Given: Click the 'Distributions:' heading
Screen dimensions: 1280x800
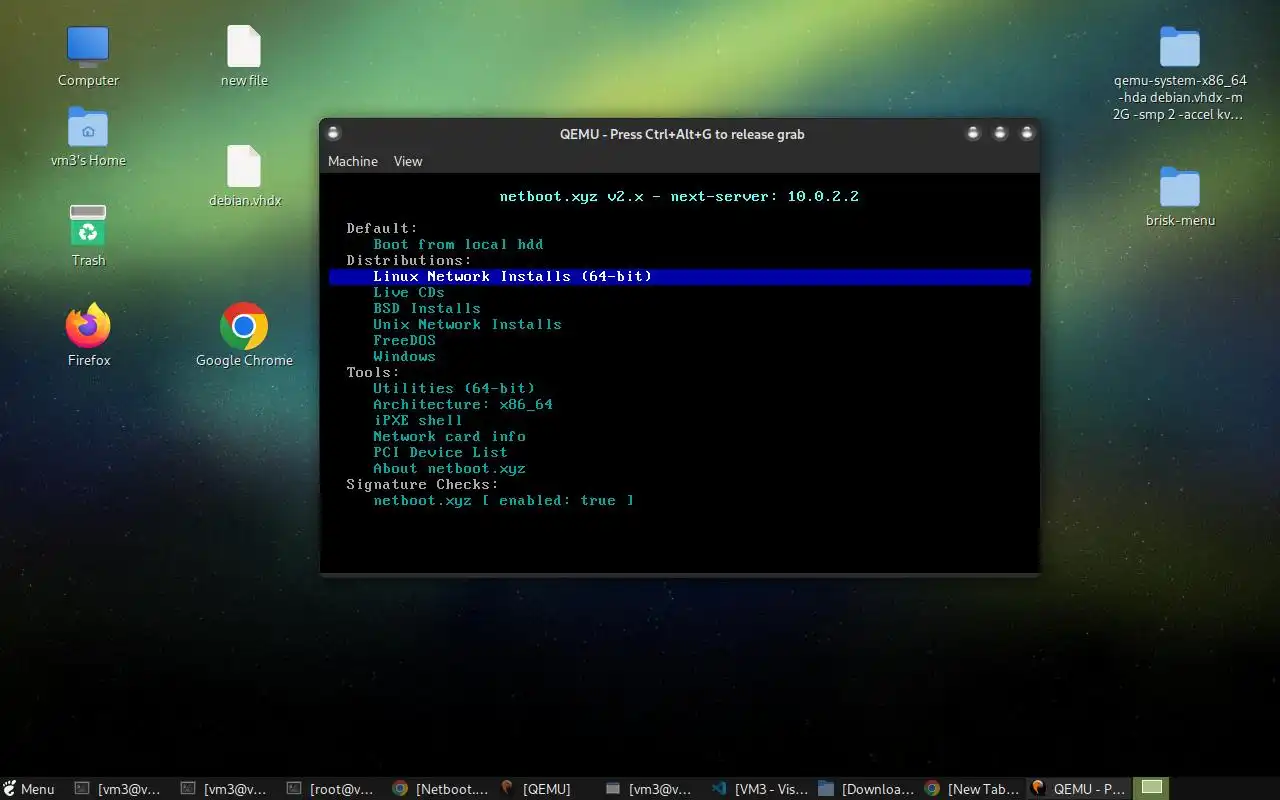Looking at the screenshot, I should (409, 260).
